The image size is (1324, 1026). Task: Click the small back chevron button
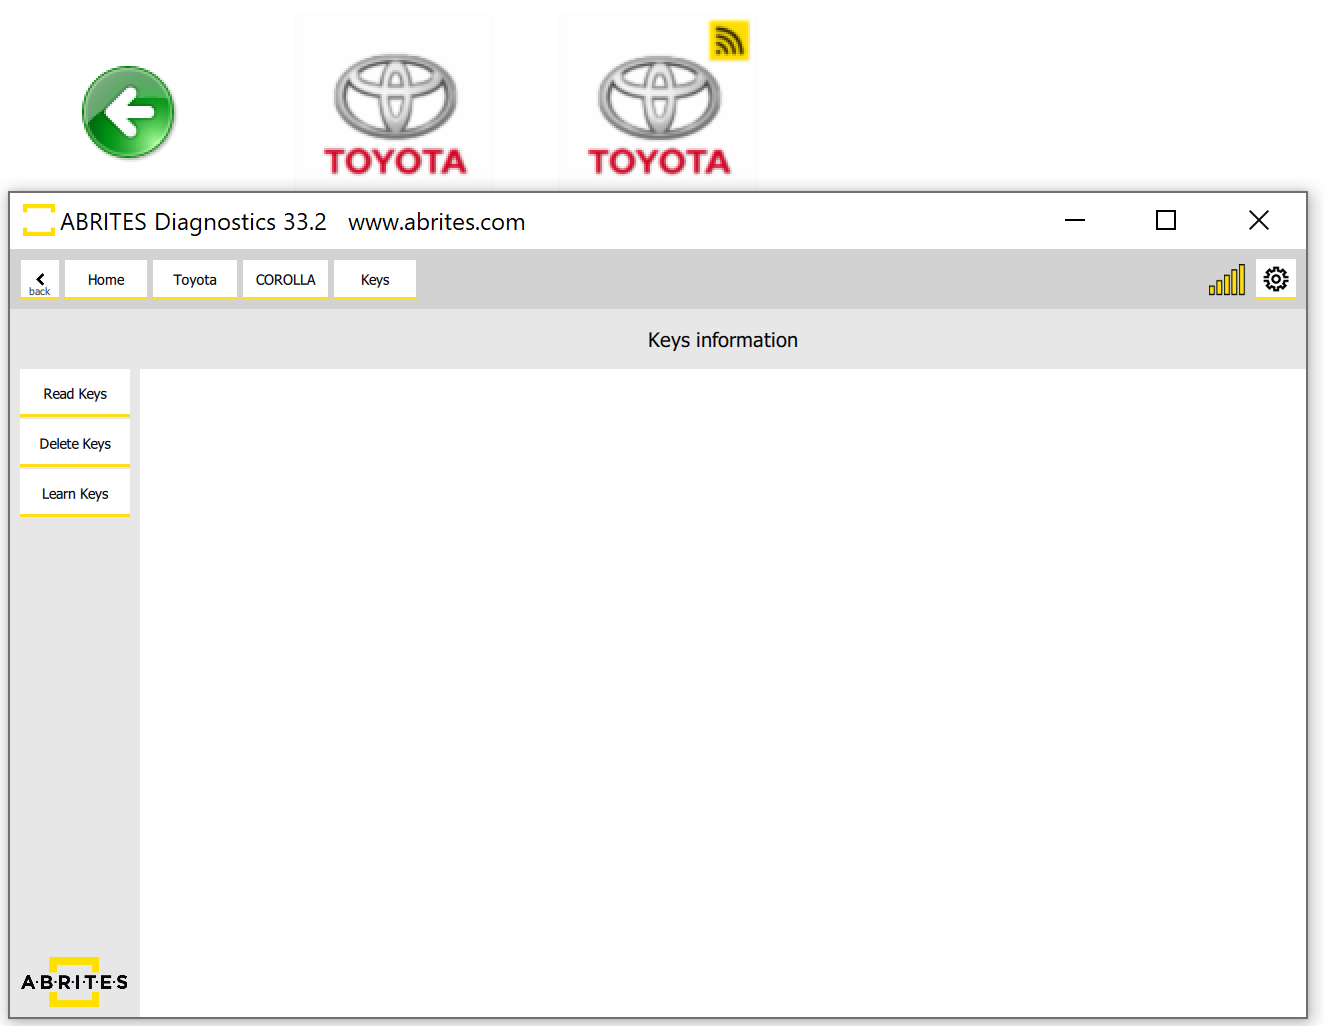coord(40,280)
